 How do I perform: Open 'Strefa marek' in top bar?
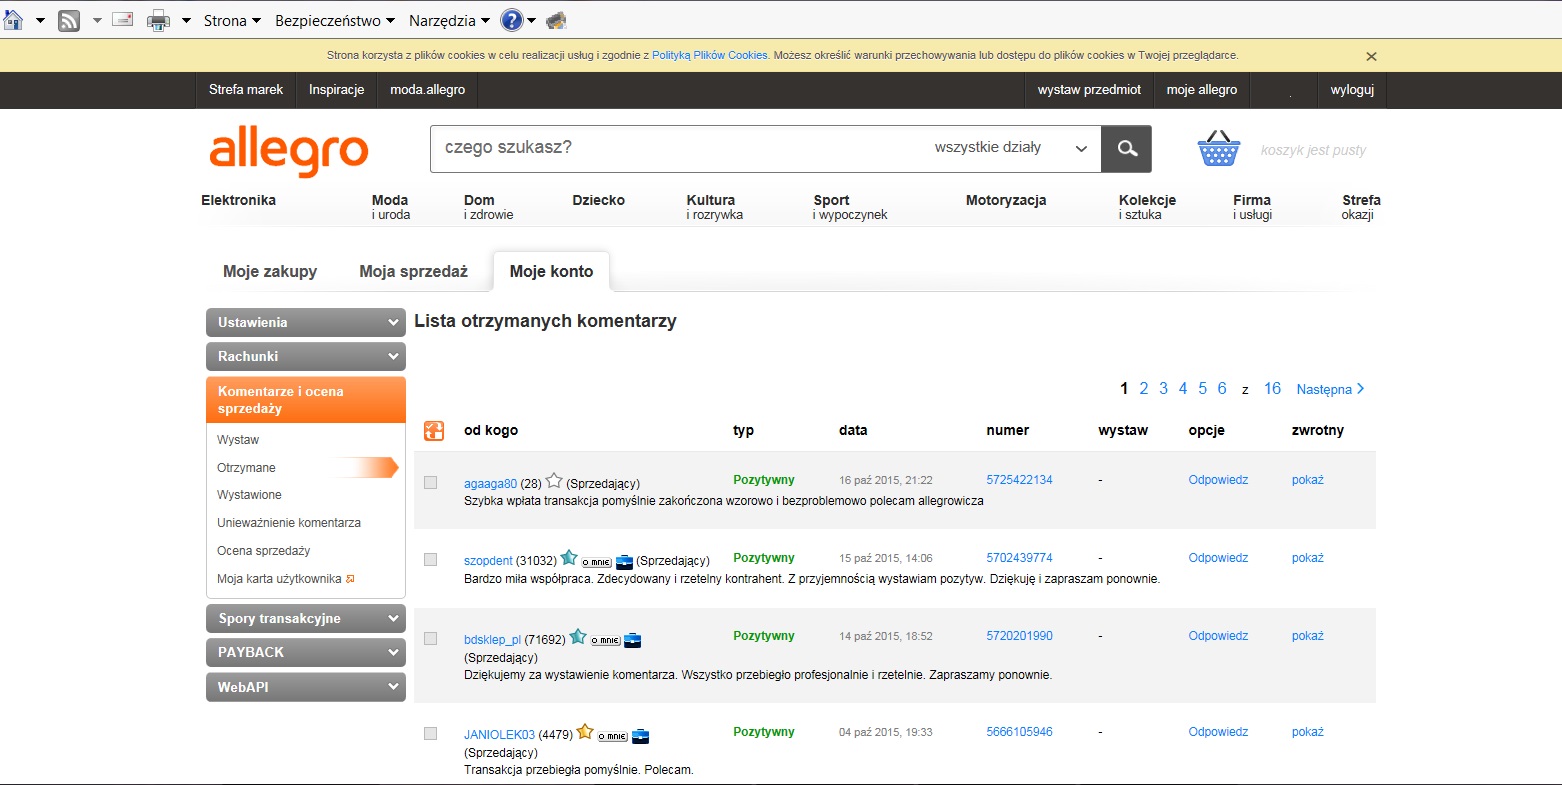(x=246, y=90)
